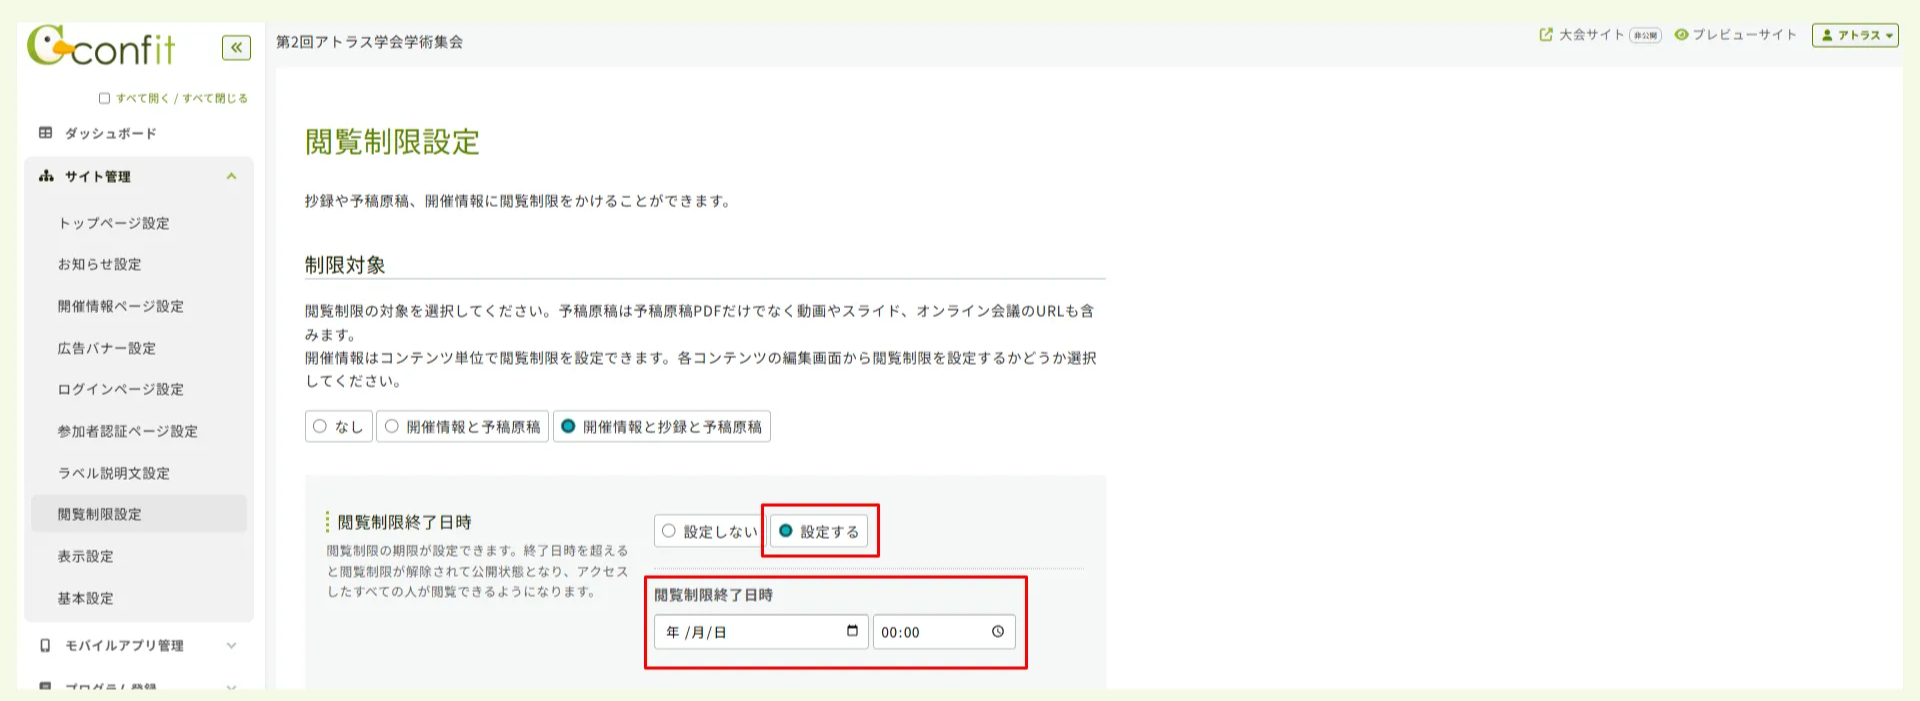This screenshot has width=1920, height=701.
Task: Collapse the sidebar with double-chevron button
Action: 236,47
